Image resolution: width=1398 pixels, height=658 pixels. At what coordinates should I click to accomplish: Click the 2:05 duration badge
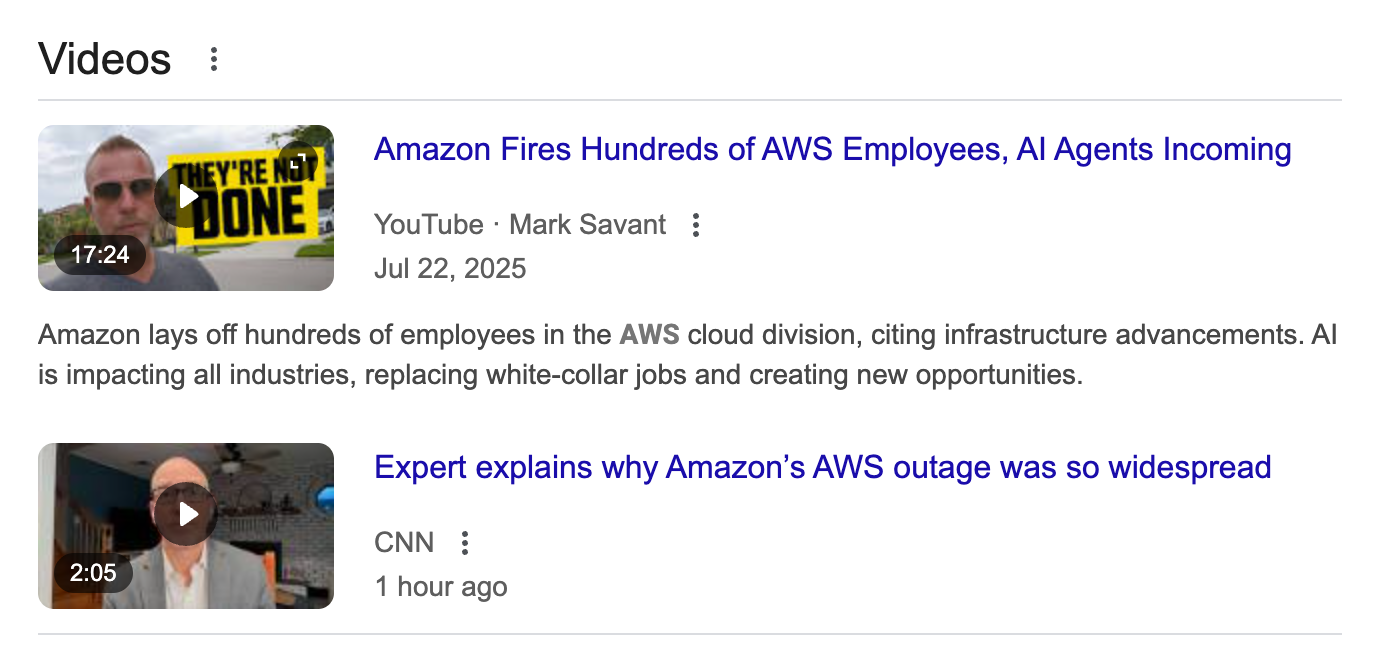point(93,573)
